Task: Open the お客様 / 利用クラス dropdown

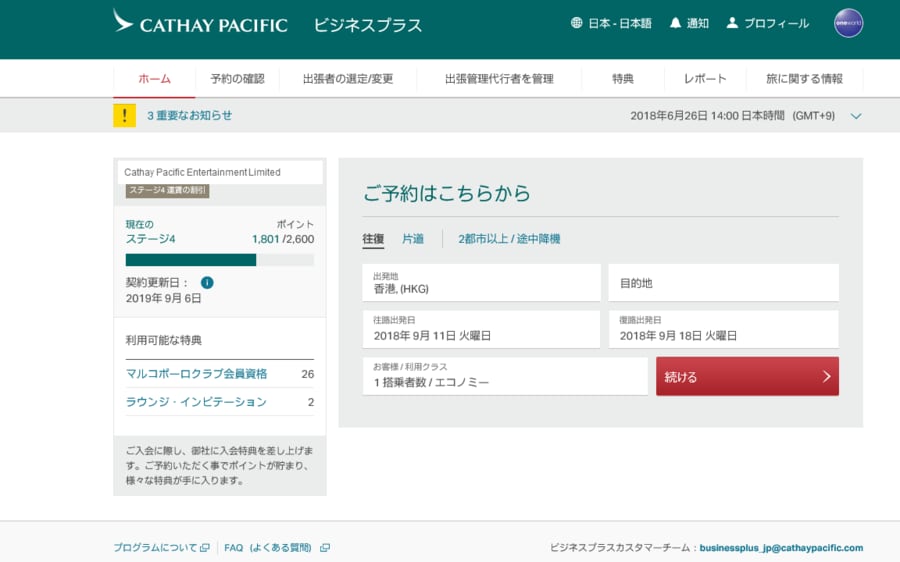Action: coord(505,376)
